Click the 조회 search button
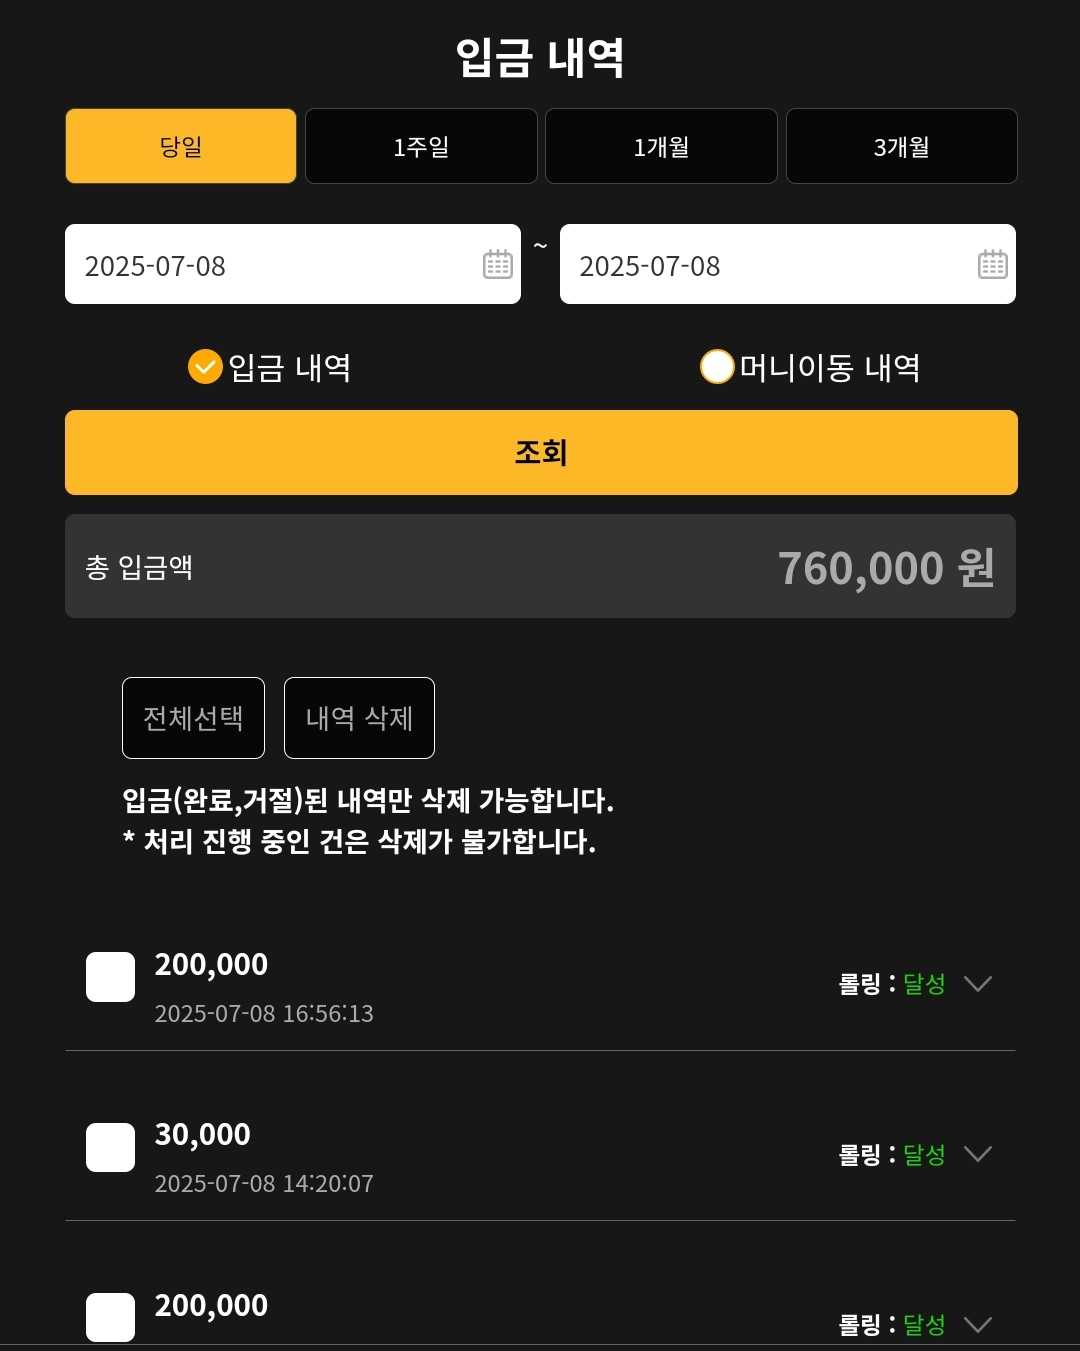The image size is (1080, 1351). pyautogui.click(x=541, y=452)
